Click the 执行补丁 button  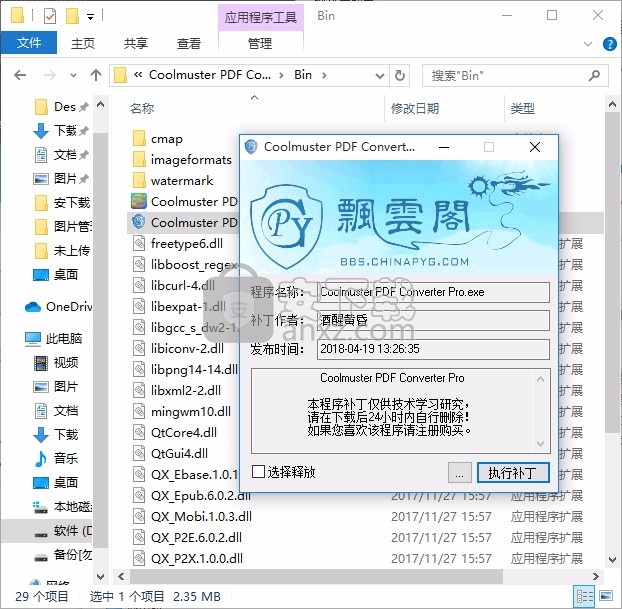pyautogui.click(x=513, y=473)
